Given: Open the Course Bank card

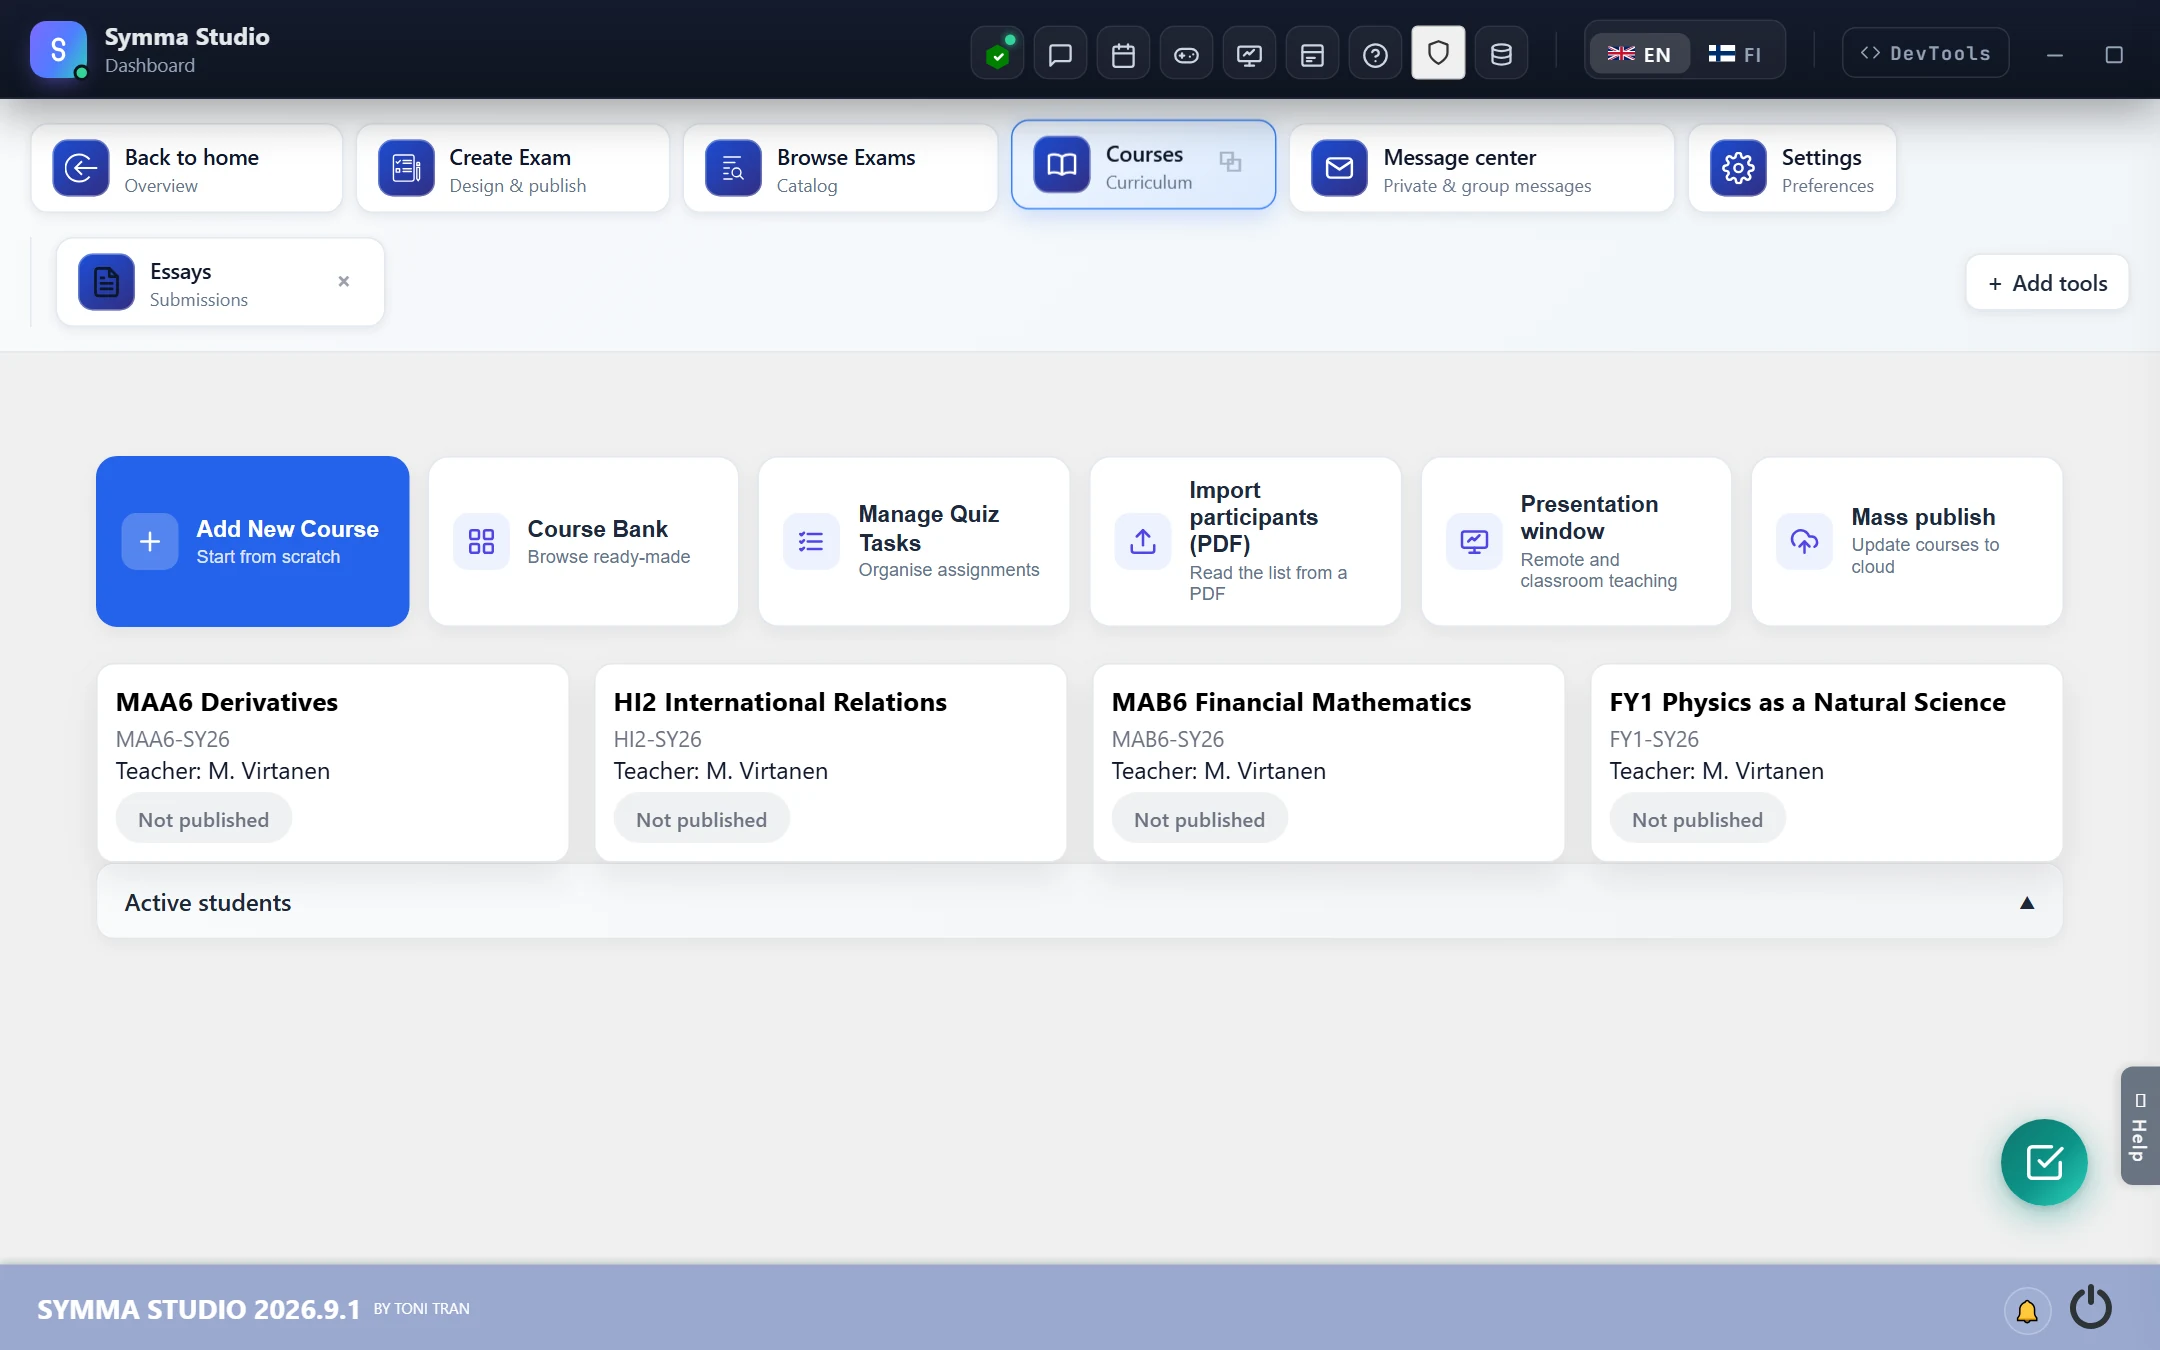Looking at the screenshot, I should point(583,542).
